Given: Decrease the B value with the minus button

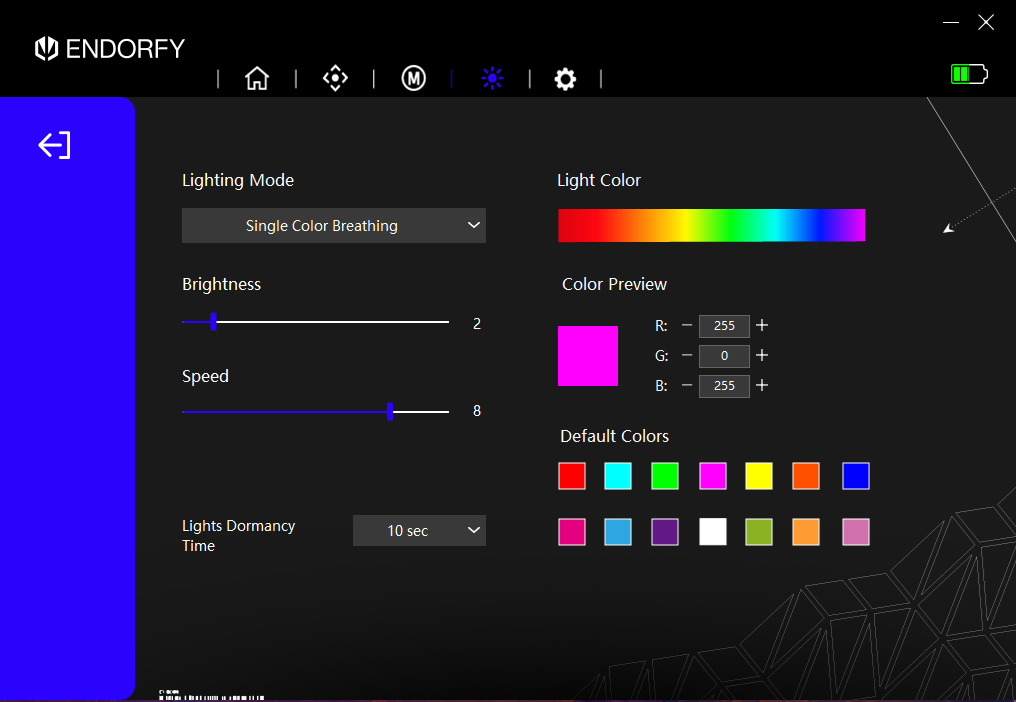Looking at the screenshot, I should pyautogui.click(x=688, y=386).
